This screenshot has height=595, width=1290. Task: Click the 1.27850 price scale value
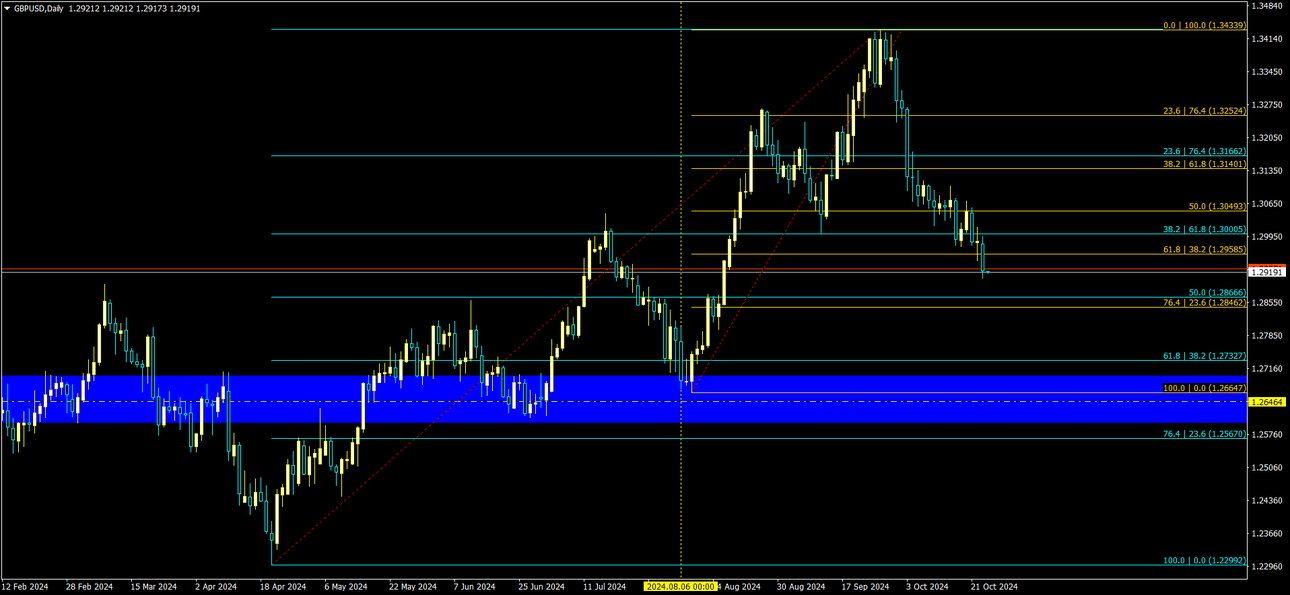coord(1267,336)
